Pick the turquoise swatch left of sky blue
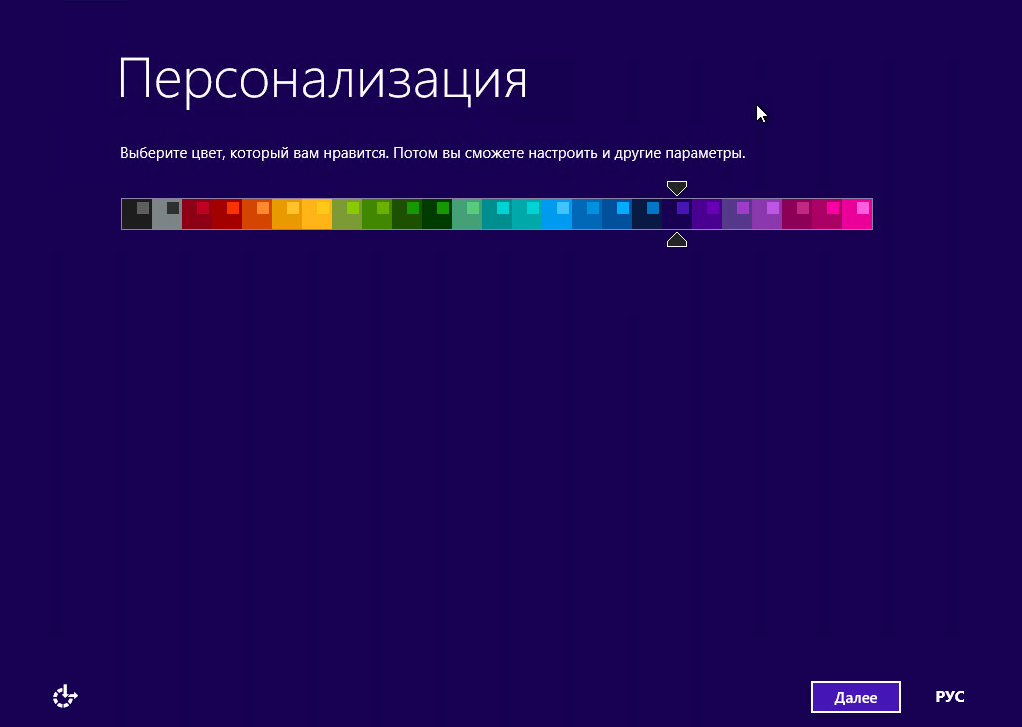This screenshot has width=1022, height=727. pos(526,214)
